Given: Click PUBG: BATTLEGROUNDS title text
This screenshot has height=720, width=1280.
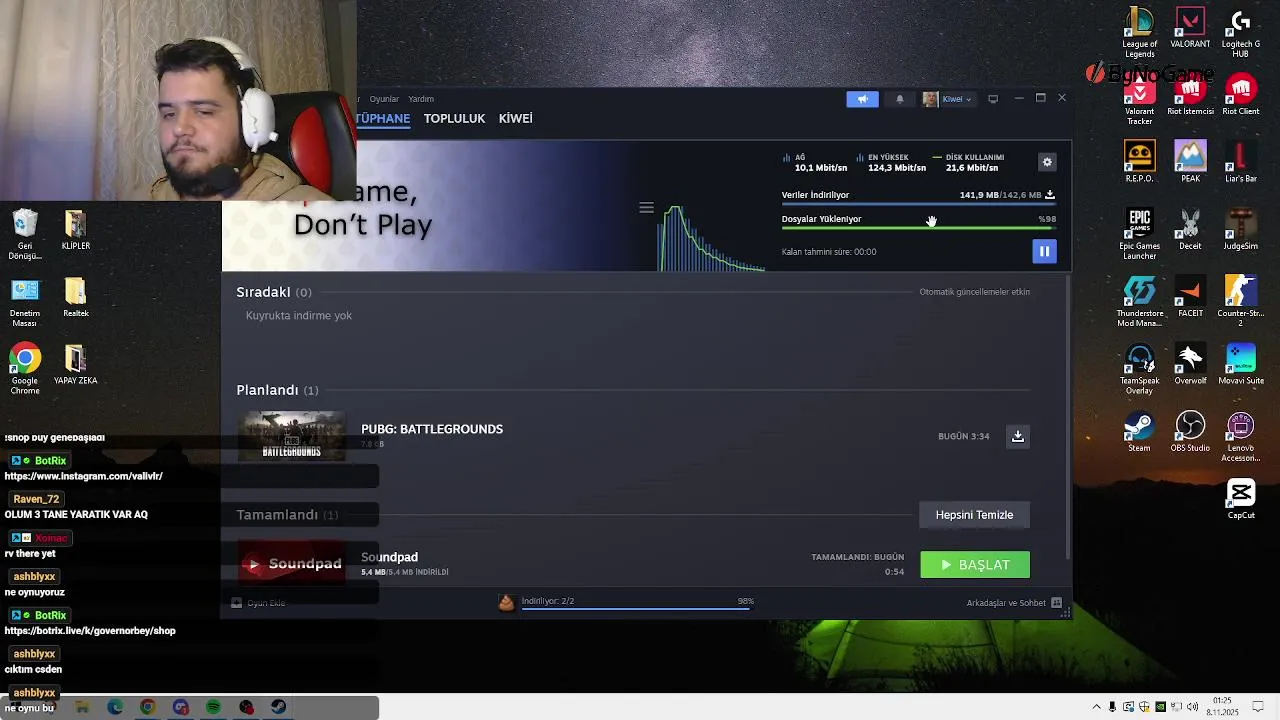Looking at the screenshot, I should pyautogui.click(x=432, y=429).
